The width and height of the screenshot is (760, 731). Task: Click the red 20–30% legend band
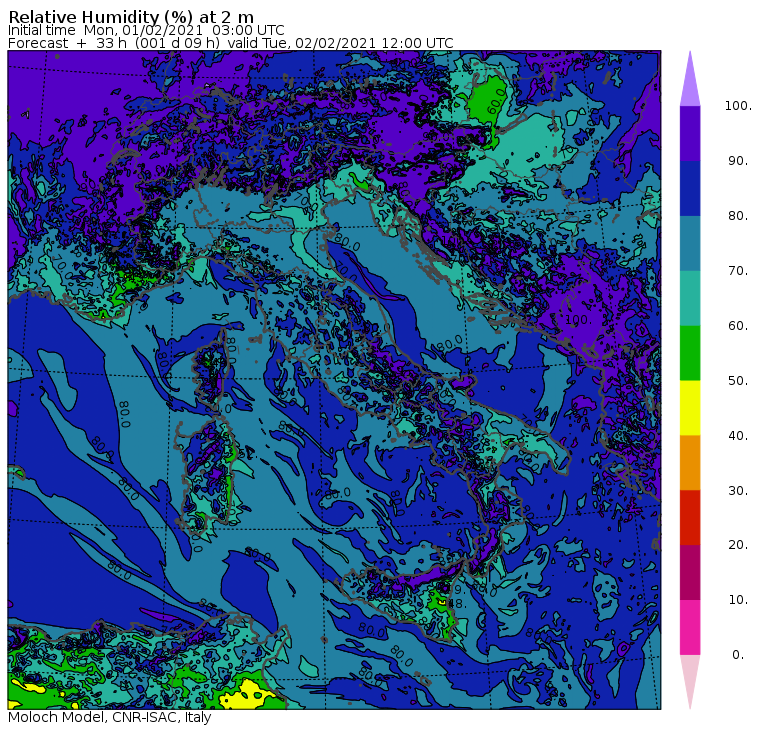[x=690, y=518]
